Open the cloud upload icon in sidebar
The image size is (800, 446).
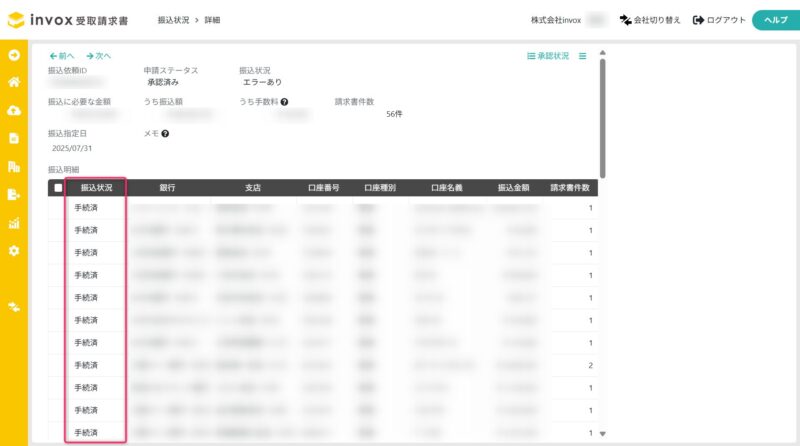[14, 110]
